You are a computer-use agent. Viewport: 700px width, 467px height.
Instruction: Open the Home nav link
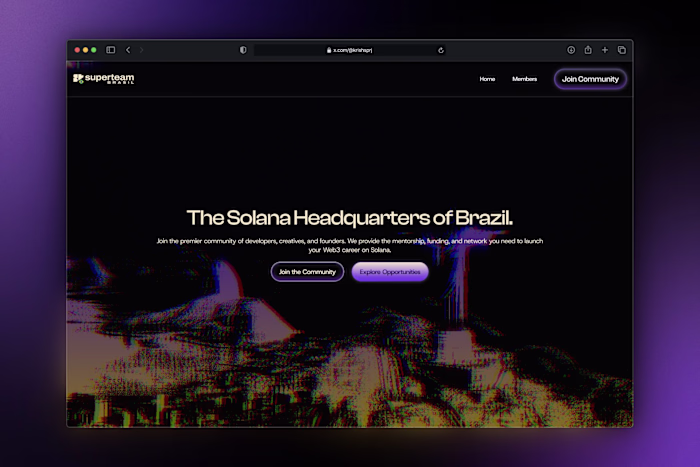(x=487, y=79)
